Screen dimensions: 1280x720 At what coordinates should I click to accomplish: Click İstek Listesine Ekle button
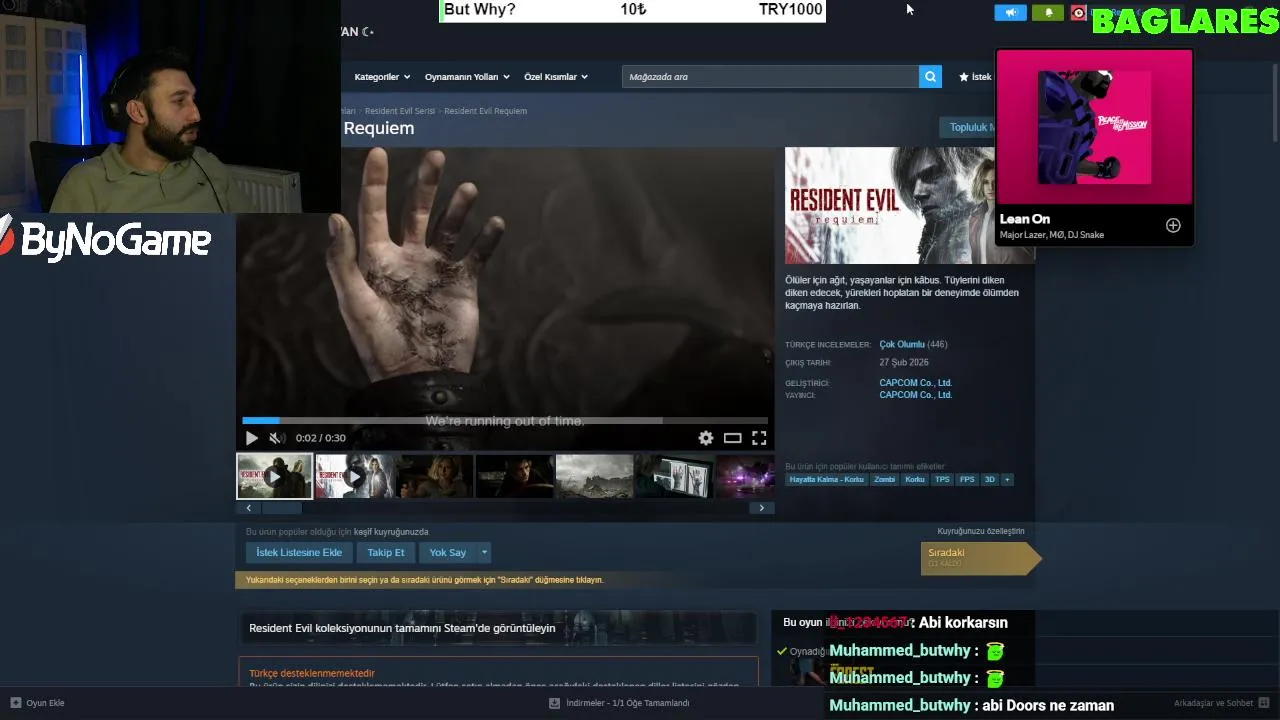299,552
